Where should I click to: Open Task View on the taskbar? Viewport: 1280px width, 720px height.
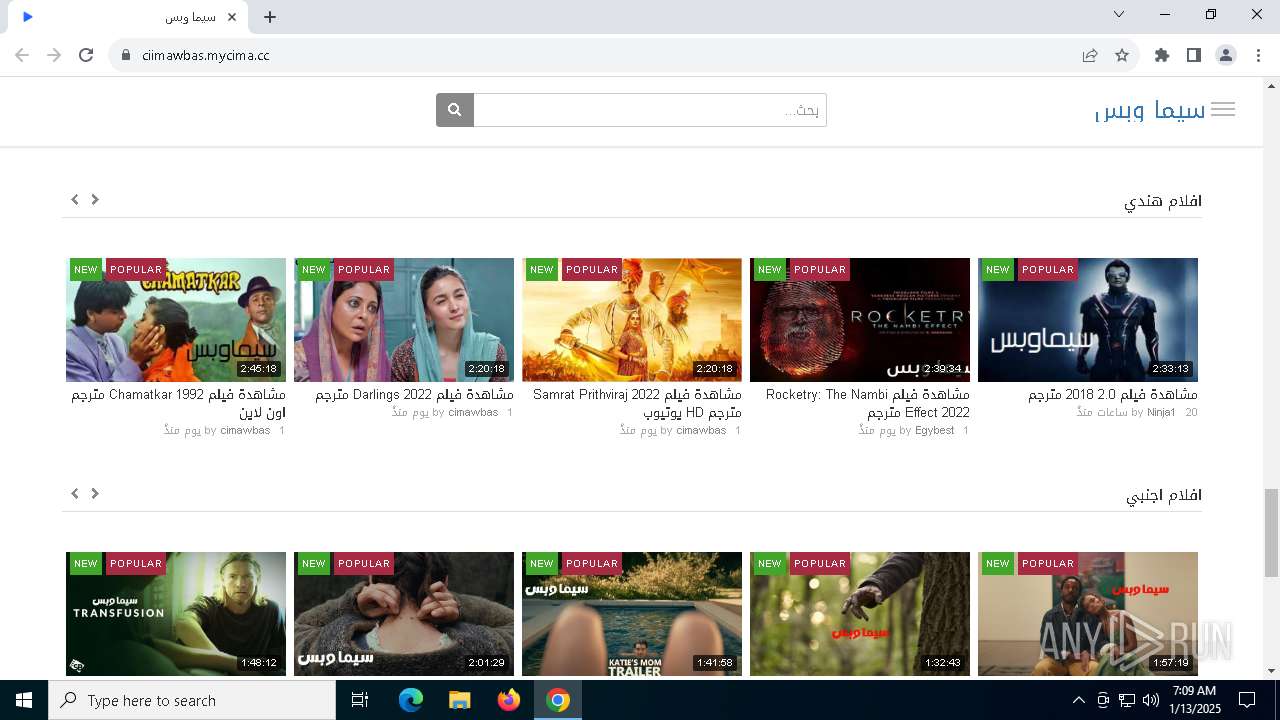tap(360, 700)
